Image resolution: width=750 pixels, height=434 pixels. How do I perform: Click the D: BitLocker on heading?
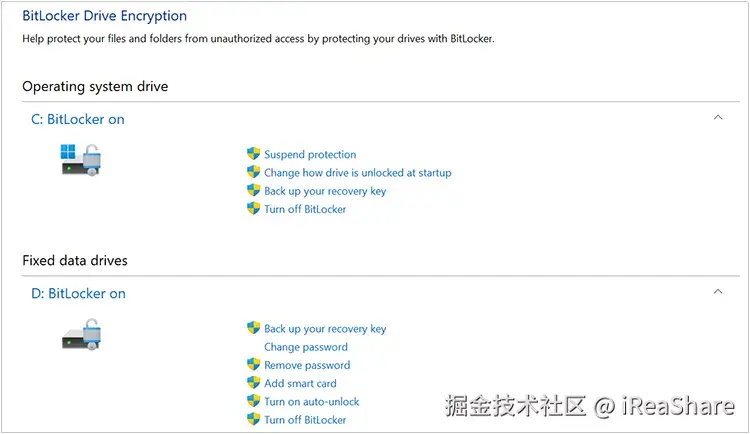(78, 293)
